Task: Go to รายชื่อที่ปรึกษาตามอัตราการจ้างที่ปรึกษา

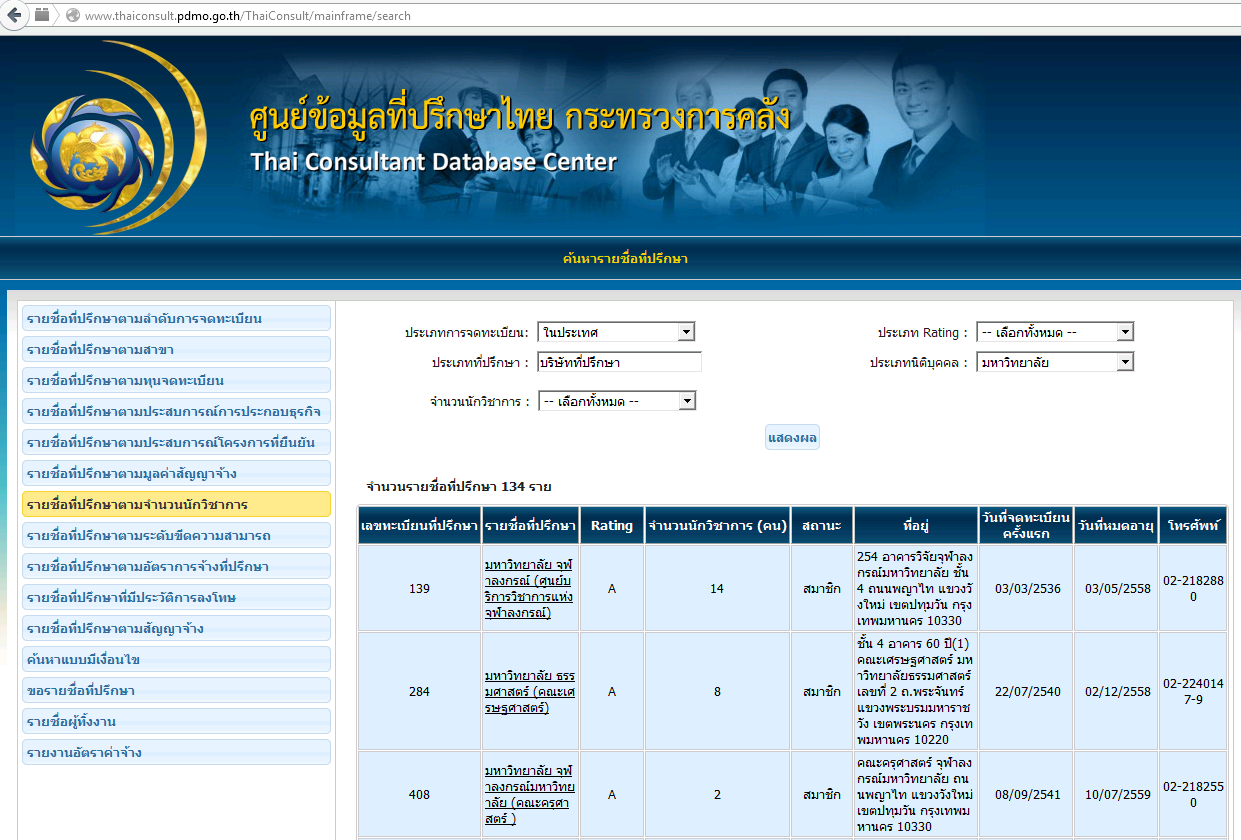Action: [x=176, y=566]
